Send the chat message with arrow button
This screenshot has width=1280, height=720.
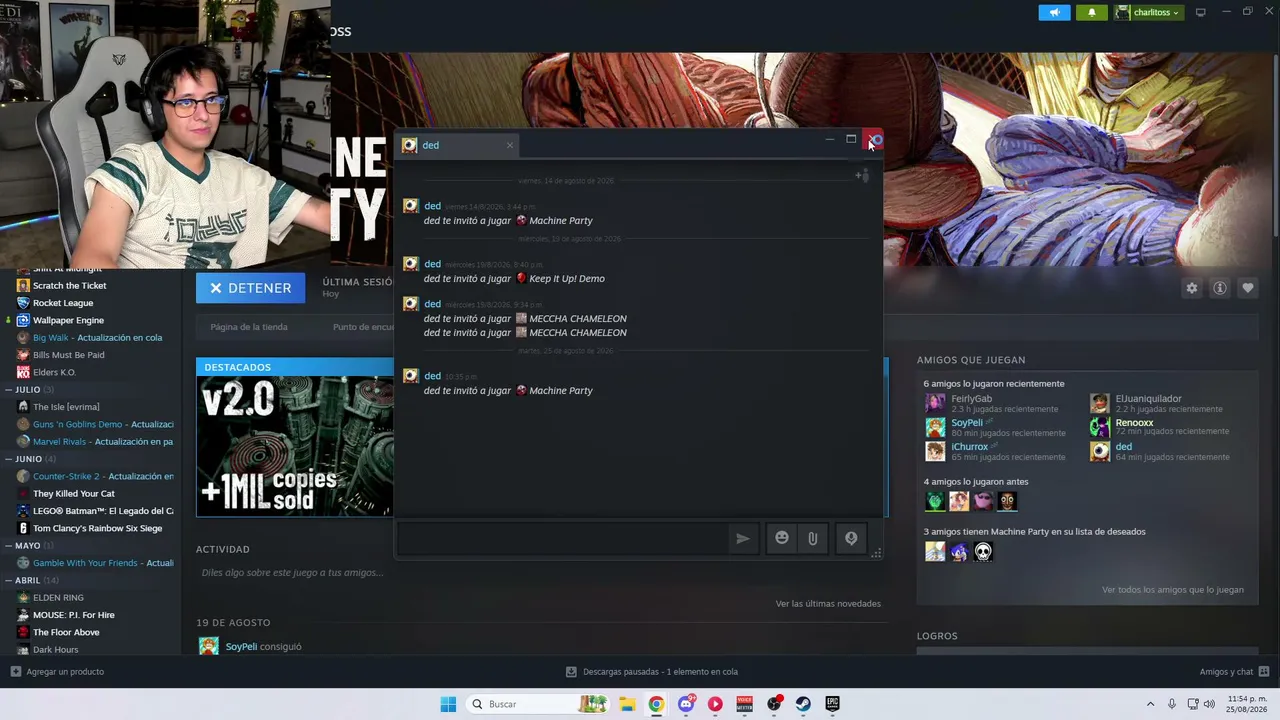coord(742,538)
